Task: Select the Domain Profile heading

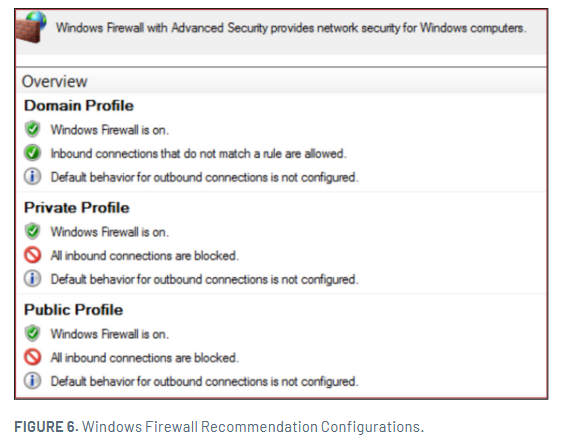Action: click(79, 106)
